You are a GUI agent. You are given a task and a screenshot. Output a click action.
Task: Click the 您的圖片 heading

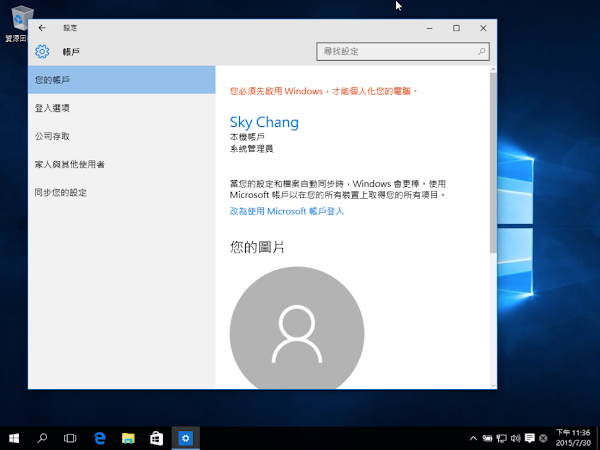point(257,247)
